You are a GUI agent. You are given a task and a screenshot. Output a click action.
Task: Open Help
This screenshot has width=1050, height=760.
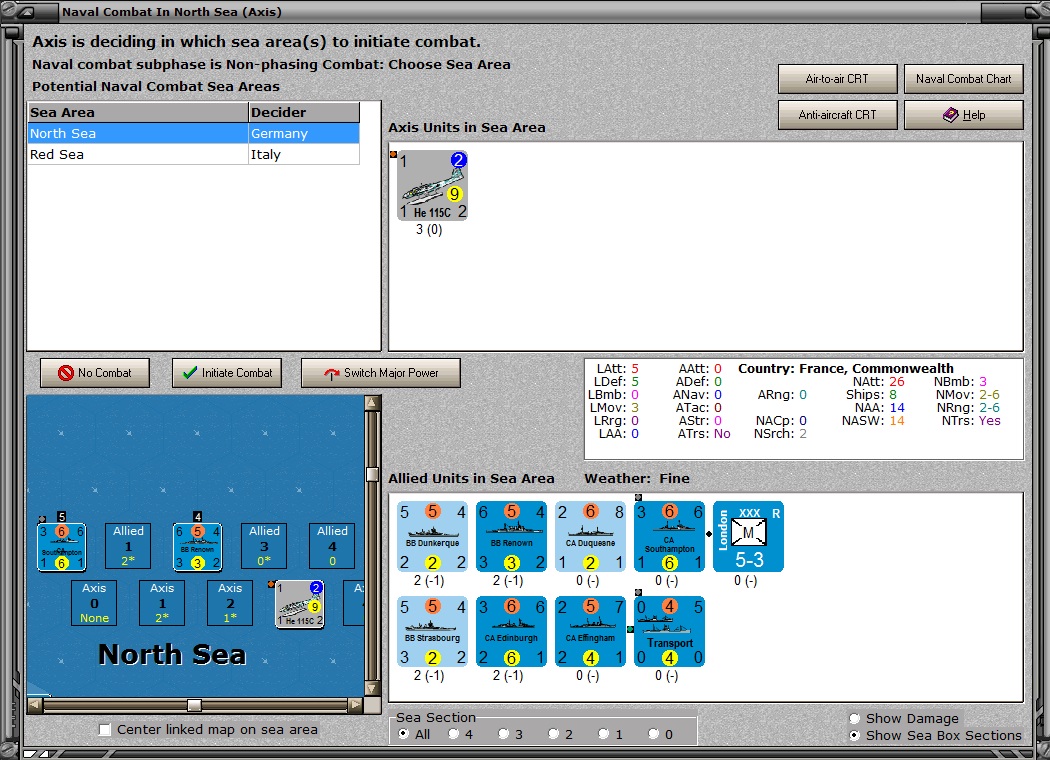point(963,115)
